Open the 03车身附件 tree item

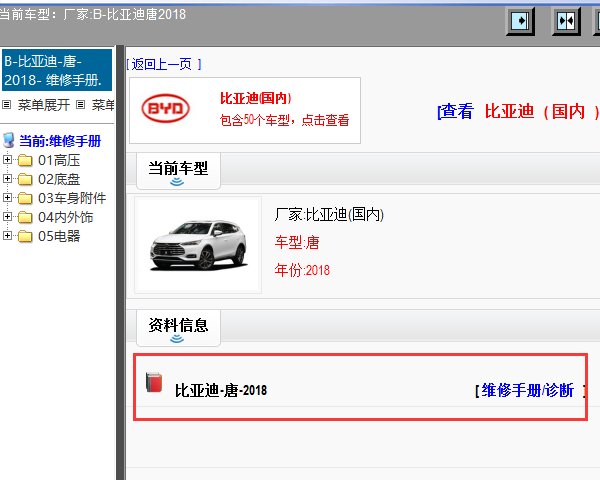tap(72, 198)
